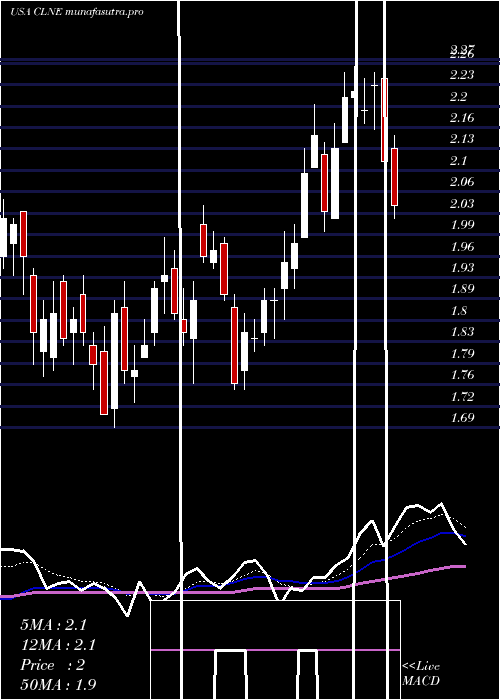Click the 2.13 price level label
Screen dimensions: 500x700
tap(462, 139)
